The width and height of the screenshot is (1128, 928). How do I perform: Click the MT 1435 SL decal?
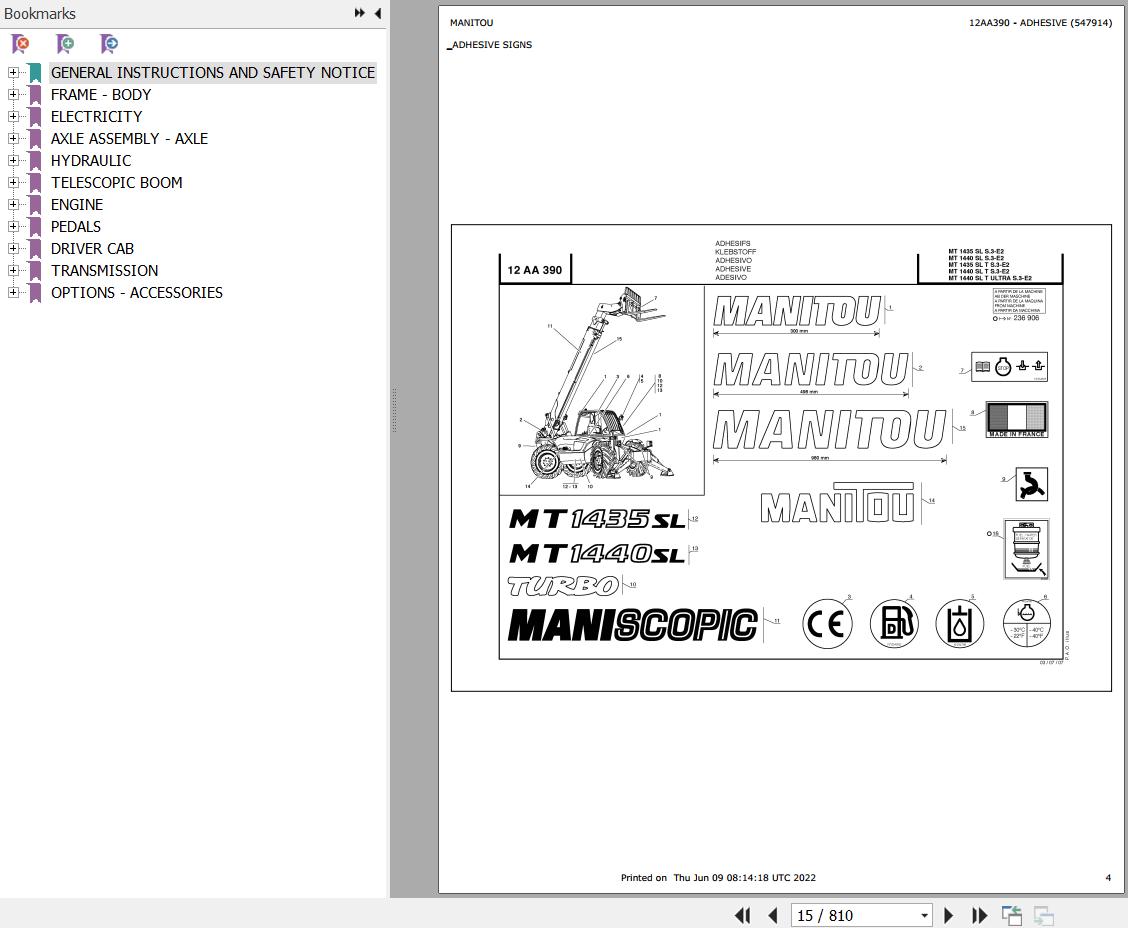tap(598, 519)
